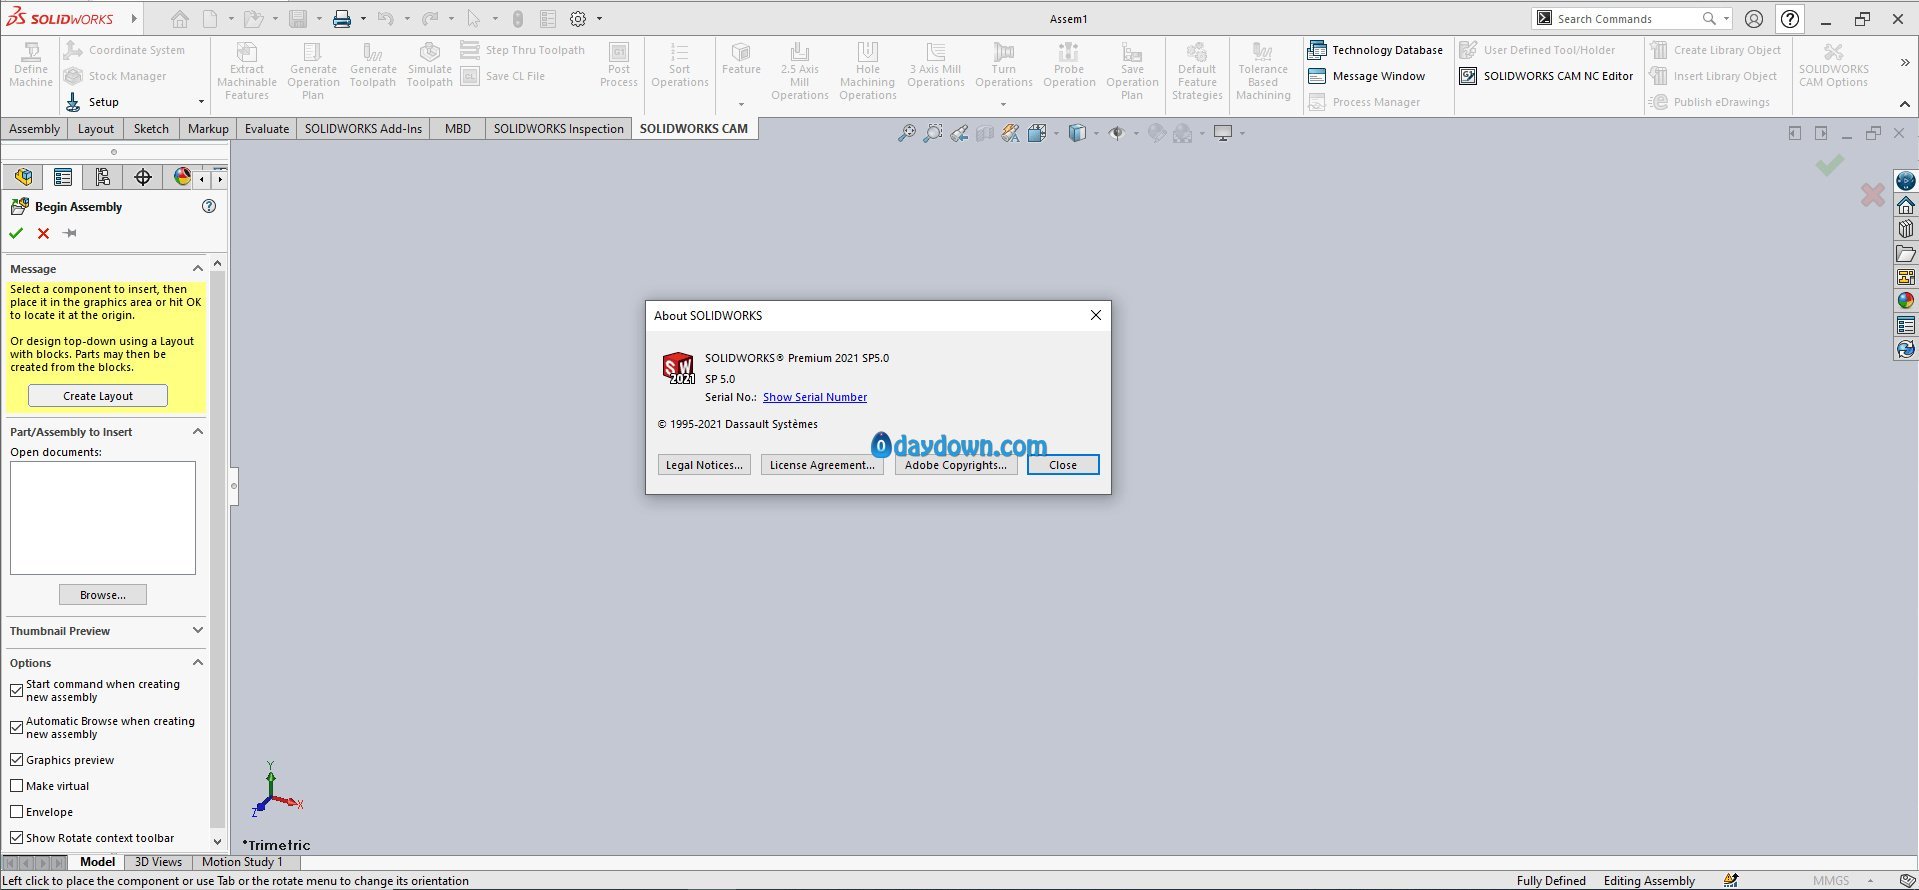Open the Message Window
The height and width of the screenshot is (890, 1919).
1366,76
